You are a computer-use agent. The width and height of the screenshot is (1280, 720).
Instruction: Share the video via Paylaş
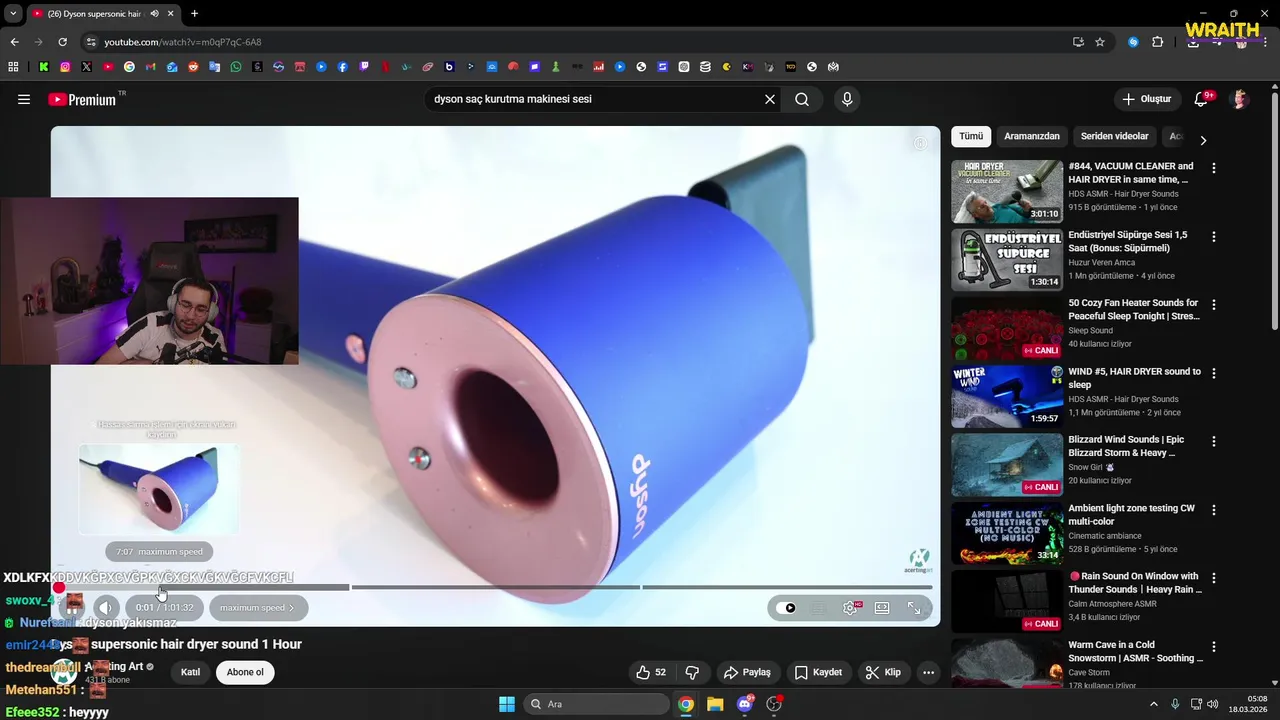747,672
